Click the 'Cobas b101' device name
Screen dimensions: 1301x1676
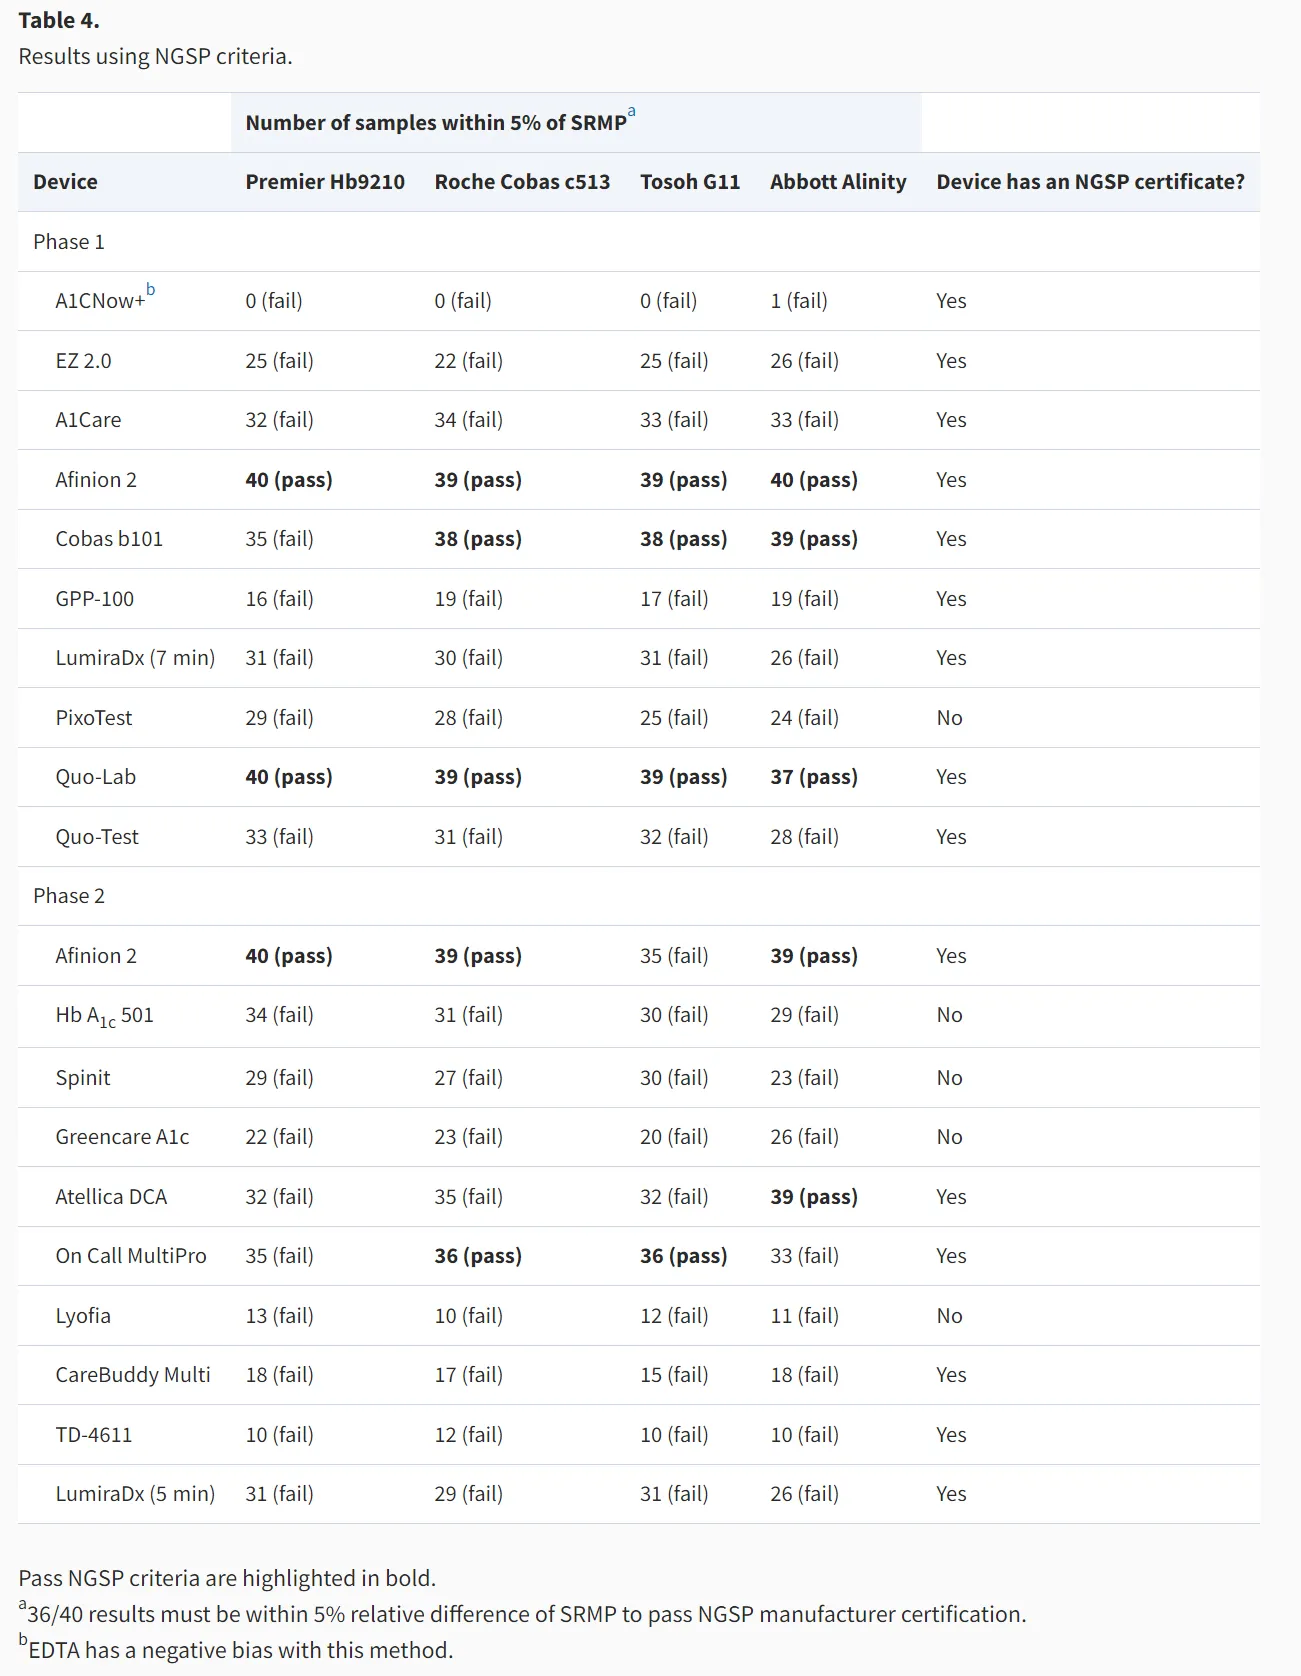pos(109,539)
